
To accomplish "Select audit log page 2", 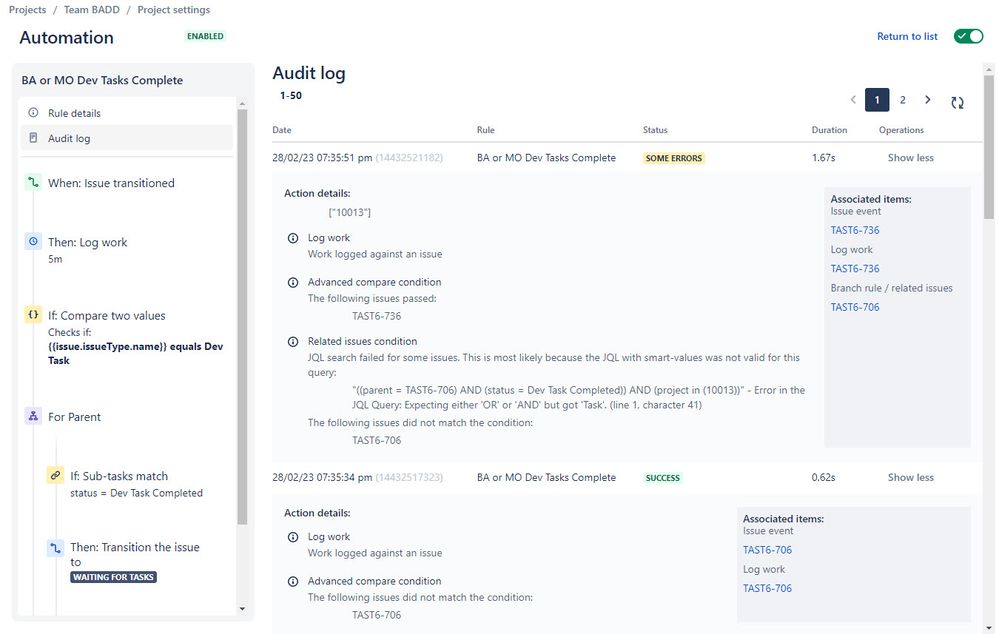I will pyautogui.click(x=902, y=99).
